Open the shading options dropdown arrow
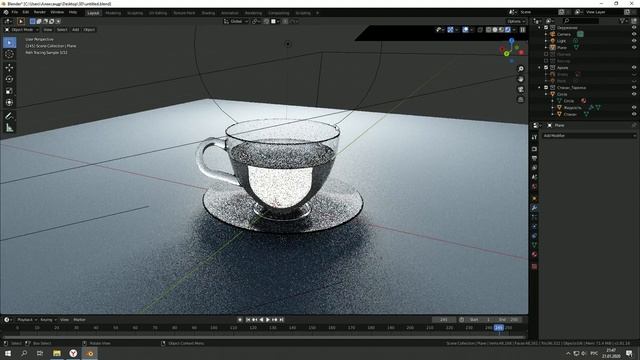Viewport: 640px width, 360px height. click(514, 30)
